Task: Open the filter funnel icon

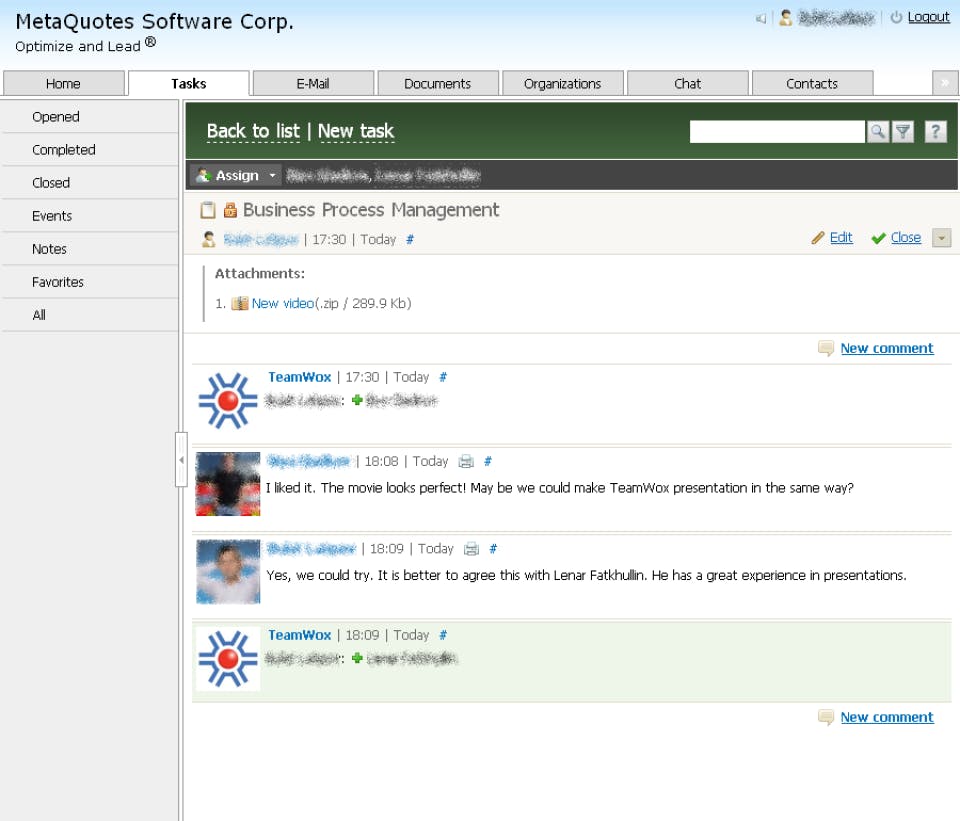Action: 902,132
